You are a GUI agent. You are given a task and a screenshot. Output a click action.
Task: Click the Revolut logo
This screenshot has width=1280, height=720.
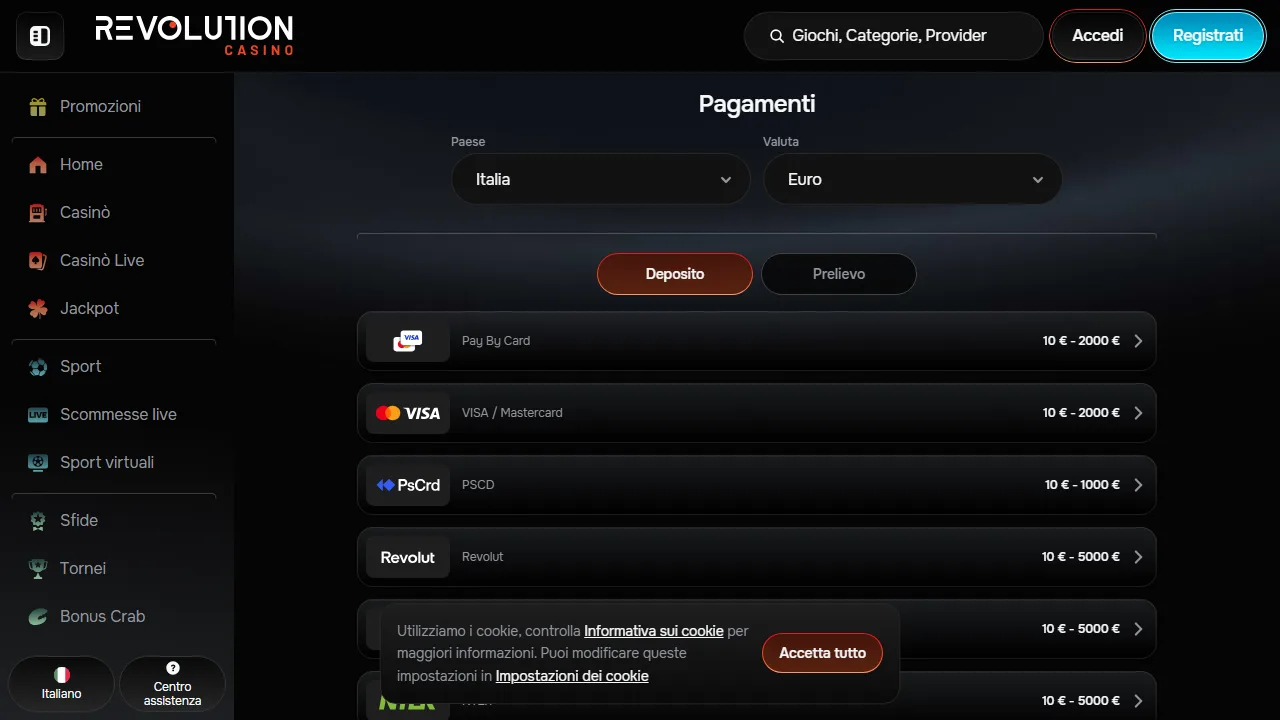pyautogui.click(x=408, y=557)
